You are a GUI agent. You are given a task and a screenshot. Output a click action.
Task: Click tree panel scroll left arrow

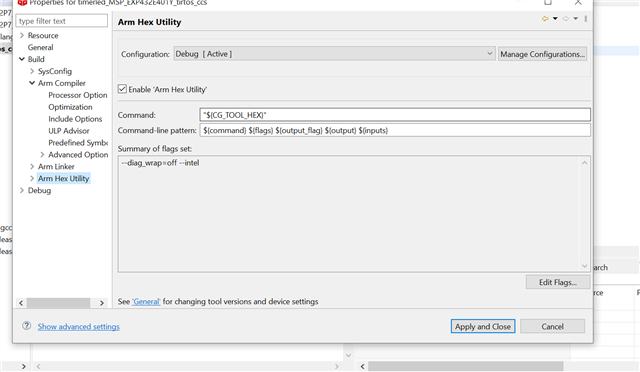coord(21,303)
